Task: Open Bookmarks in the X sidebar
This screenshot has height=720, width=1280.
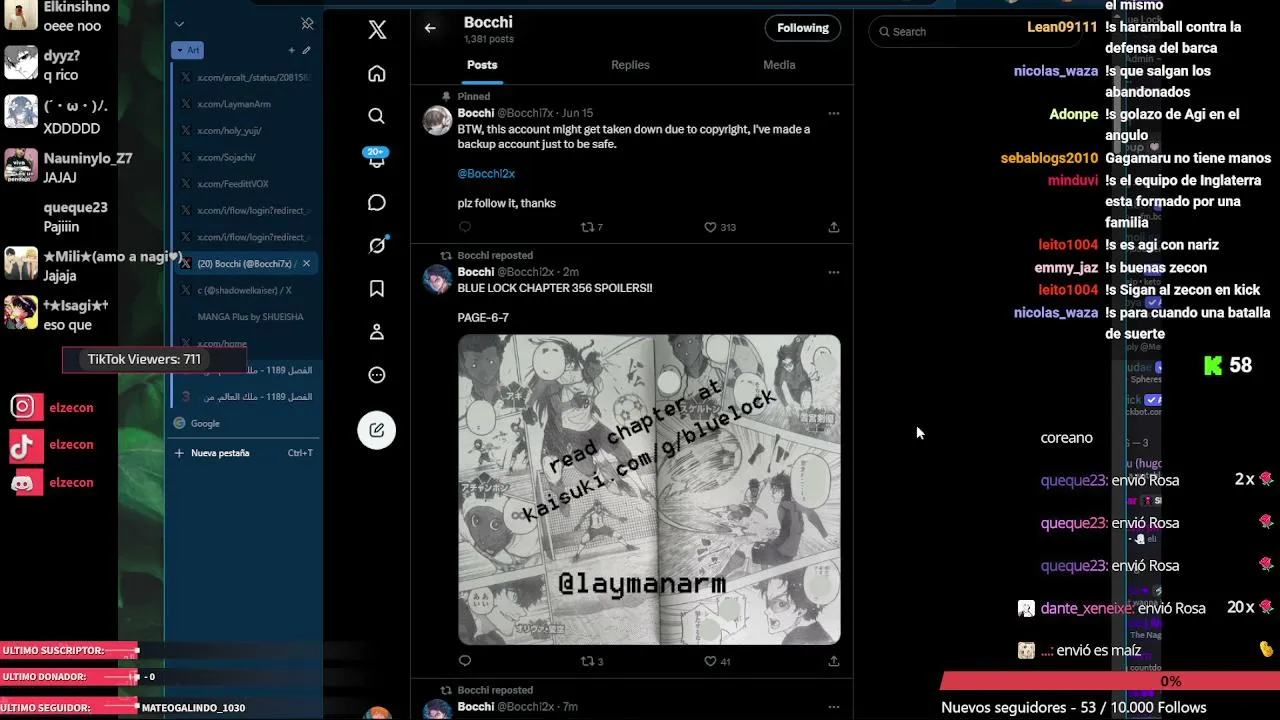Action: pos(377,289)
